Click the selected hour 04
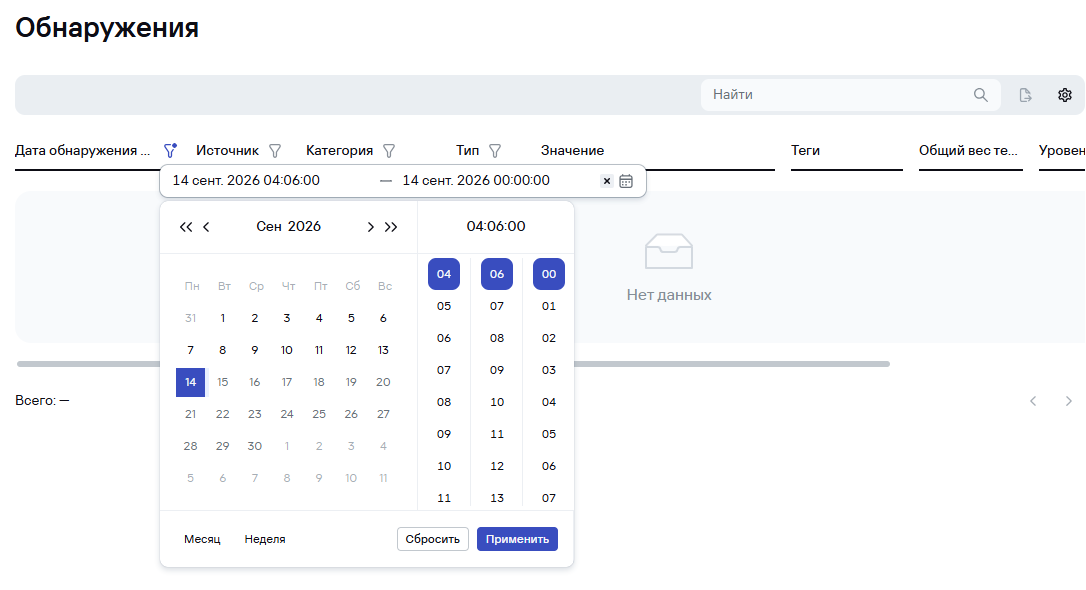The width and height of the screenshot is (1086, 590). [444, 274]
